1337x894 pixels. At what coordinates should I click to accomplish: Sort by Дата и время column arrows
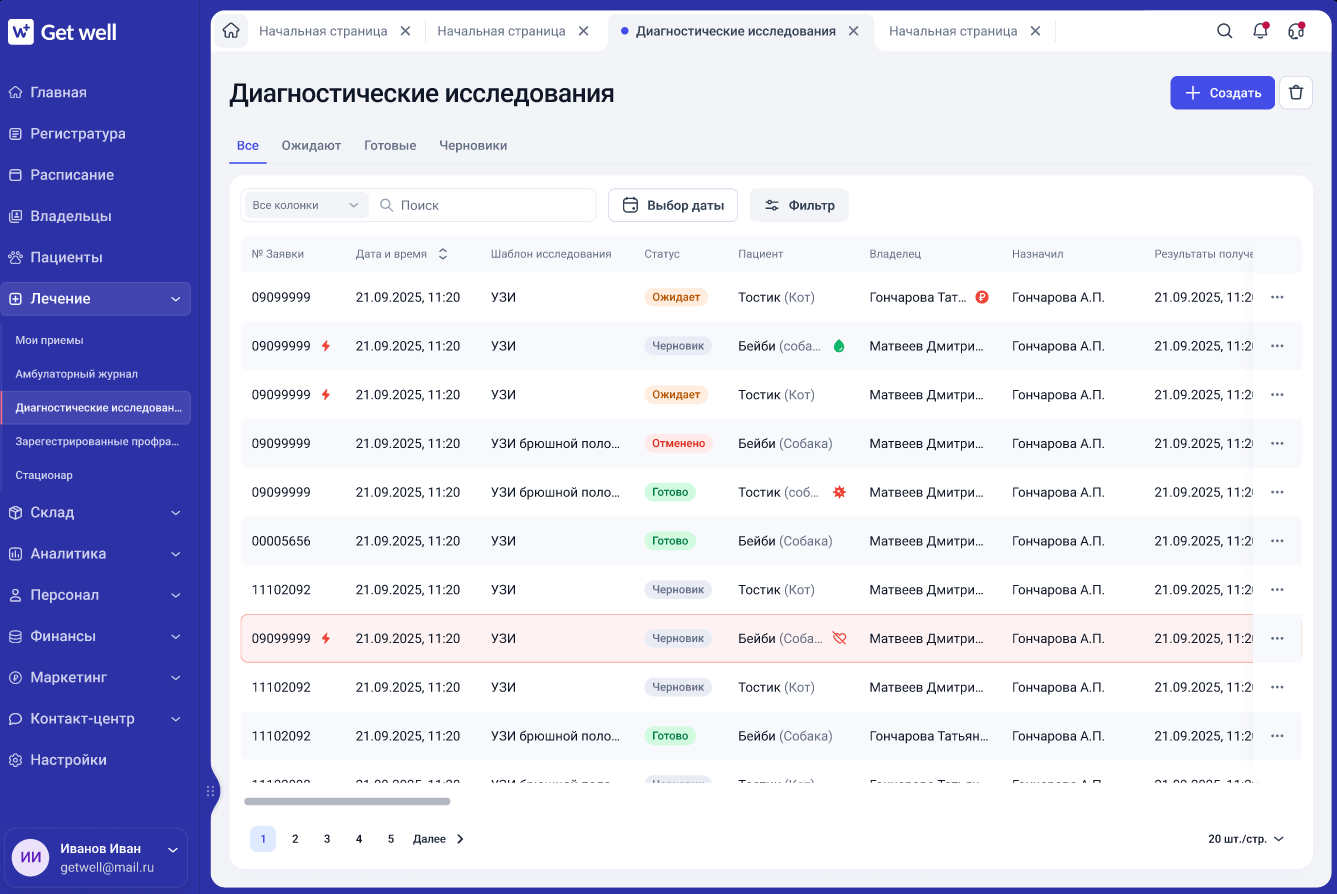[x=443, y=254]
